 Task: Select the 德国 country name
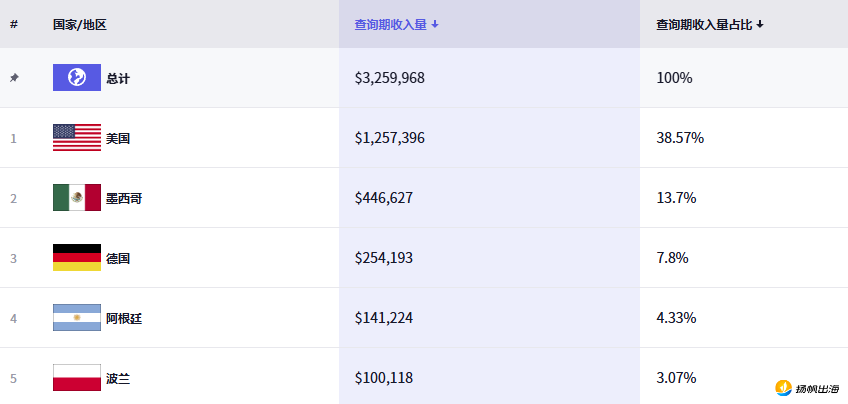(118, 258)
